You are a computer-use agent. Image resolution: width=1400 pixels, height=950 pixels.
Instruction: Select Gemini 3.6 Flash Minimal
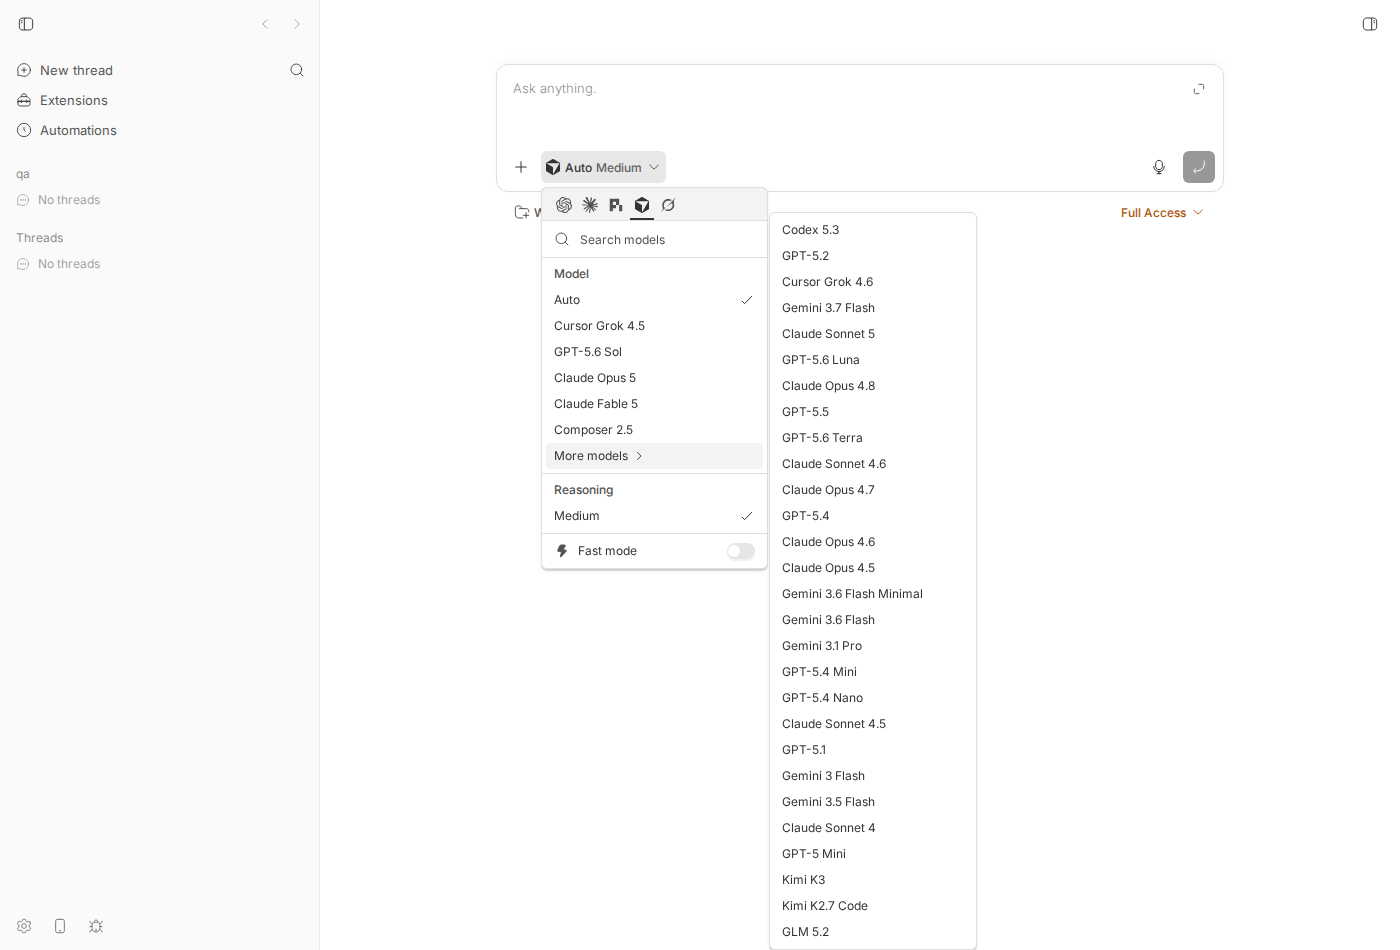tap(873, 594)
